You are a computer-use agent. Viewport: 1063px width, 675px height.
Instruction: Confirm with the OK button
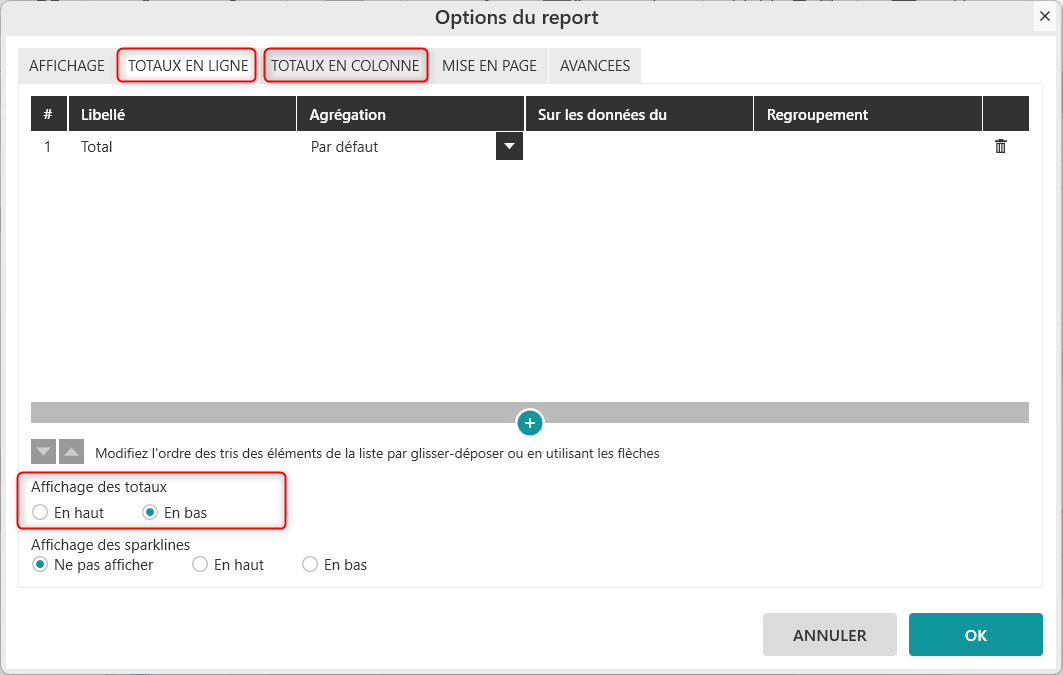[975, 635]
